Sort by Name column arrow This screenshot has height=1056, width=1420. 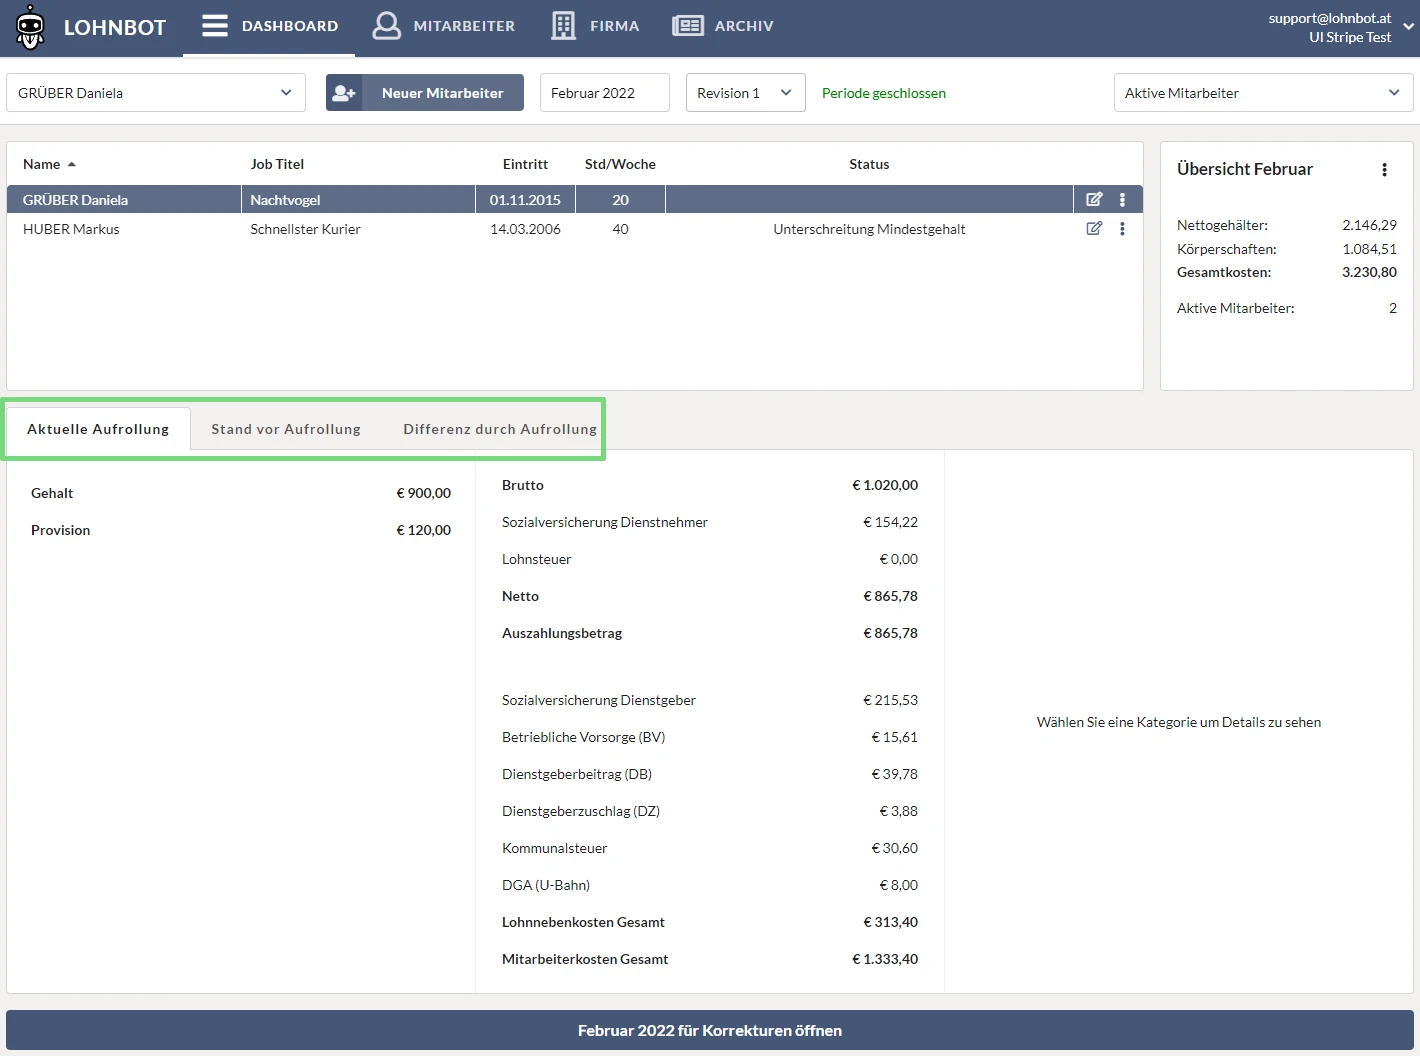pyautogui.click(x=72, y=164)
